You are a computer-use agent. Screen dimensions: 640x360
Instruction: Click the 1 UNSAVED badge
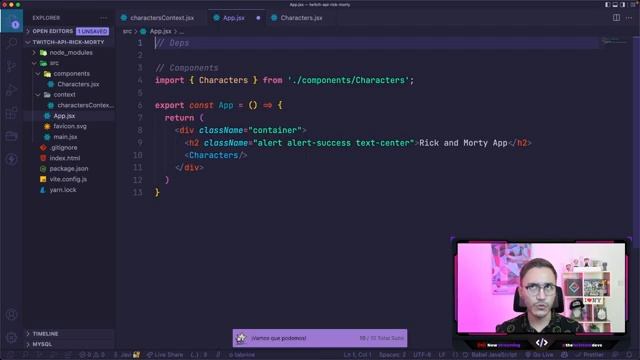click(x=93, y=31)
